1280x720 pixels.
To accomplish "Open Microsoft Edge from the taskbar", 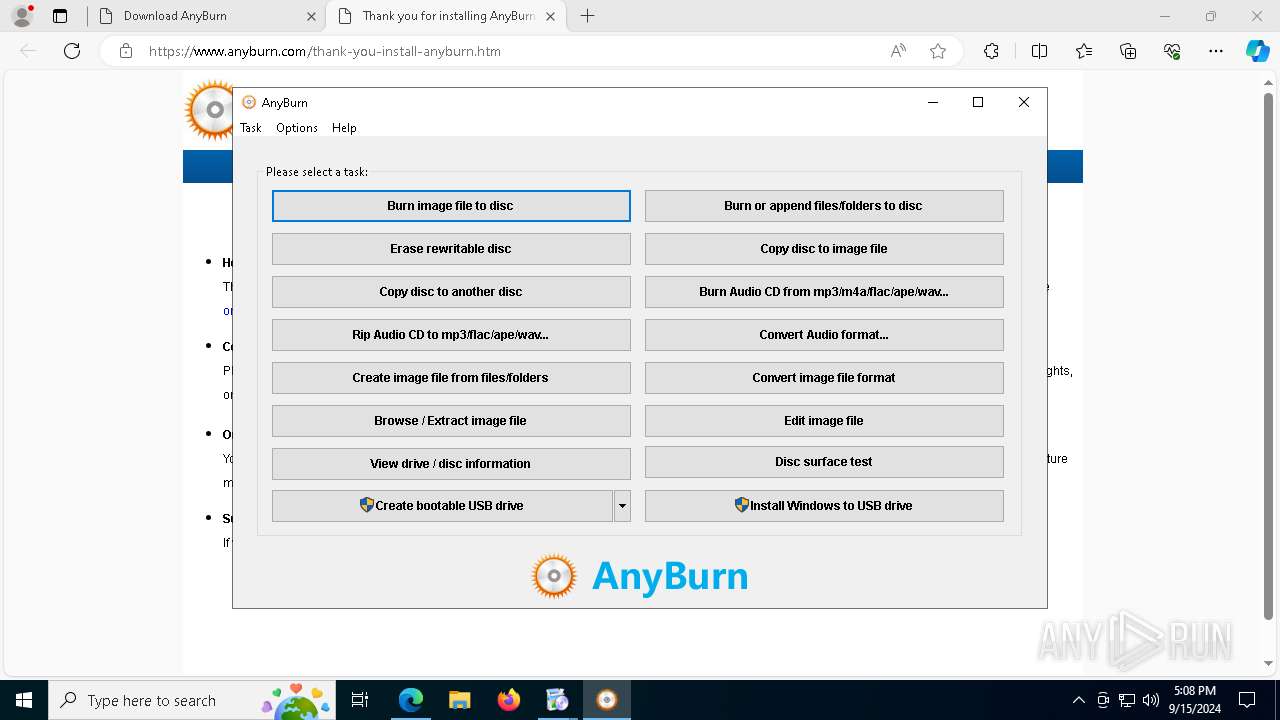I will (x=411, y=700).
